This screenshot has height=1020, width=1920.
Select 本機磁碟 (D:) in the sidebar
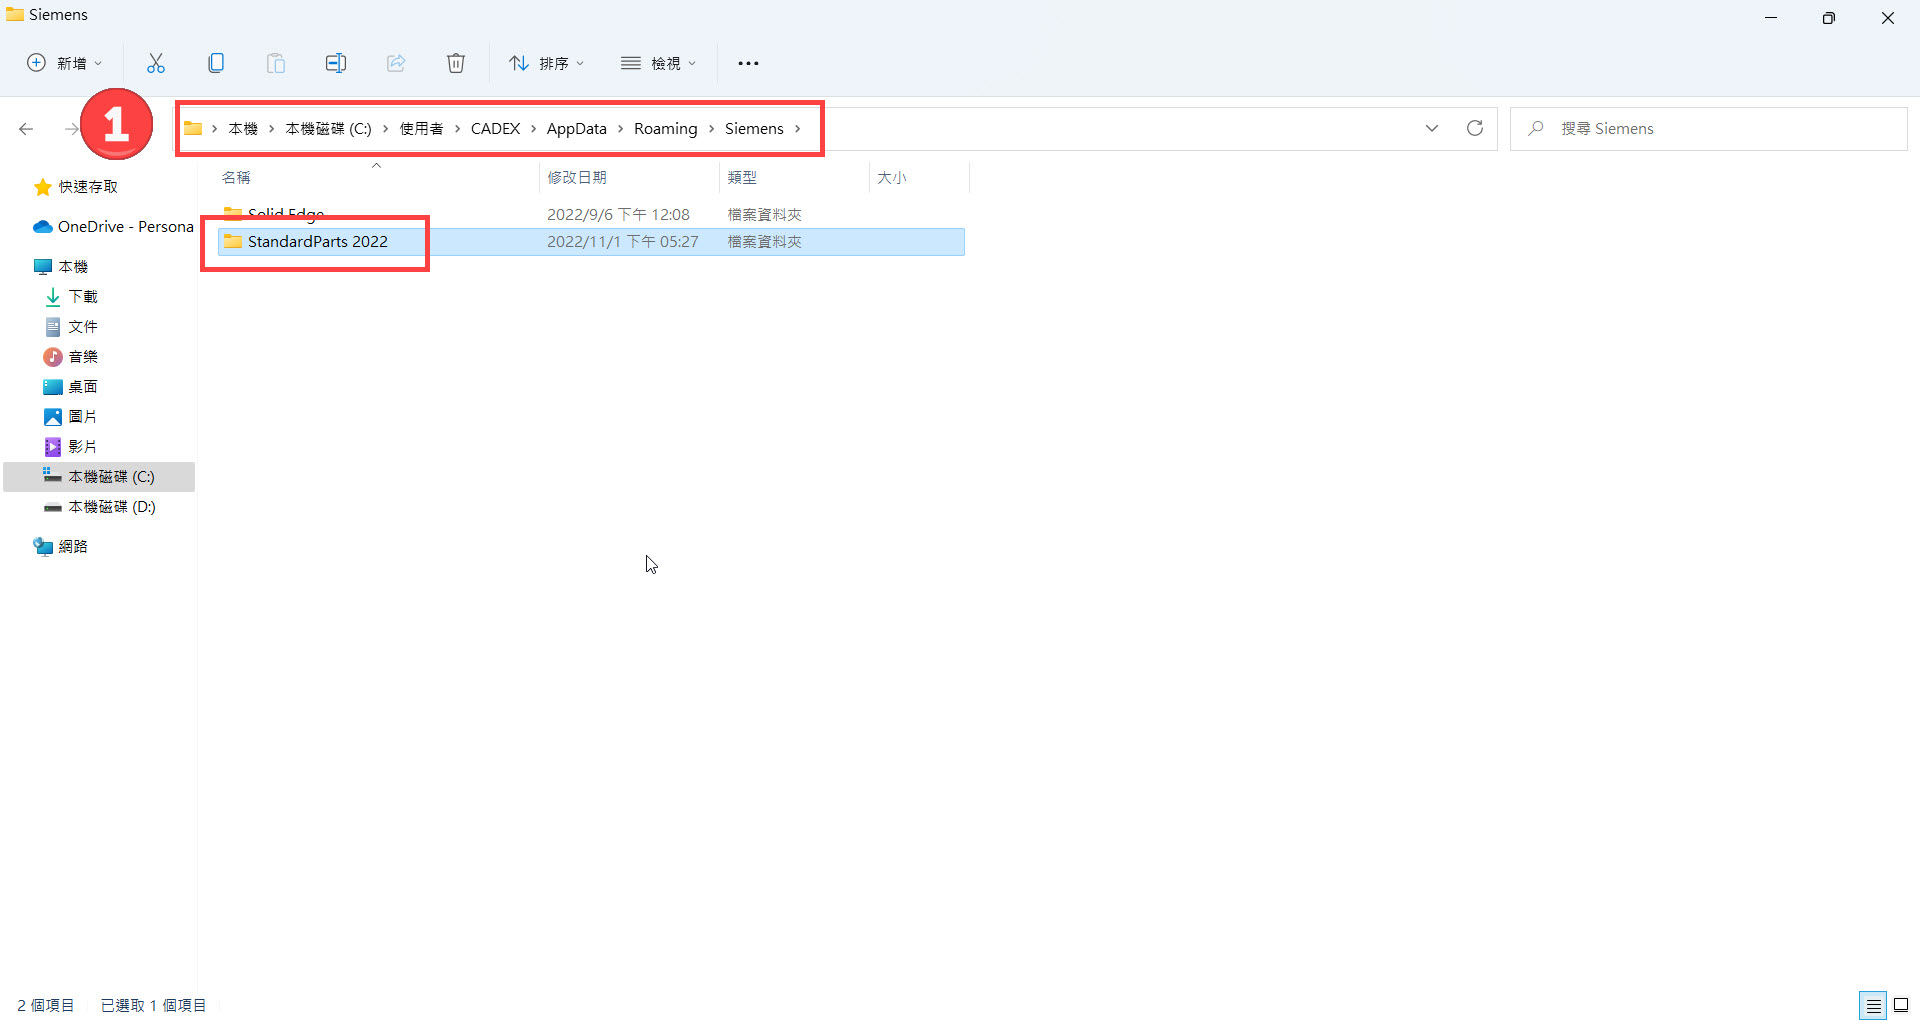111,507
